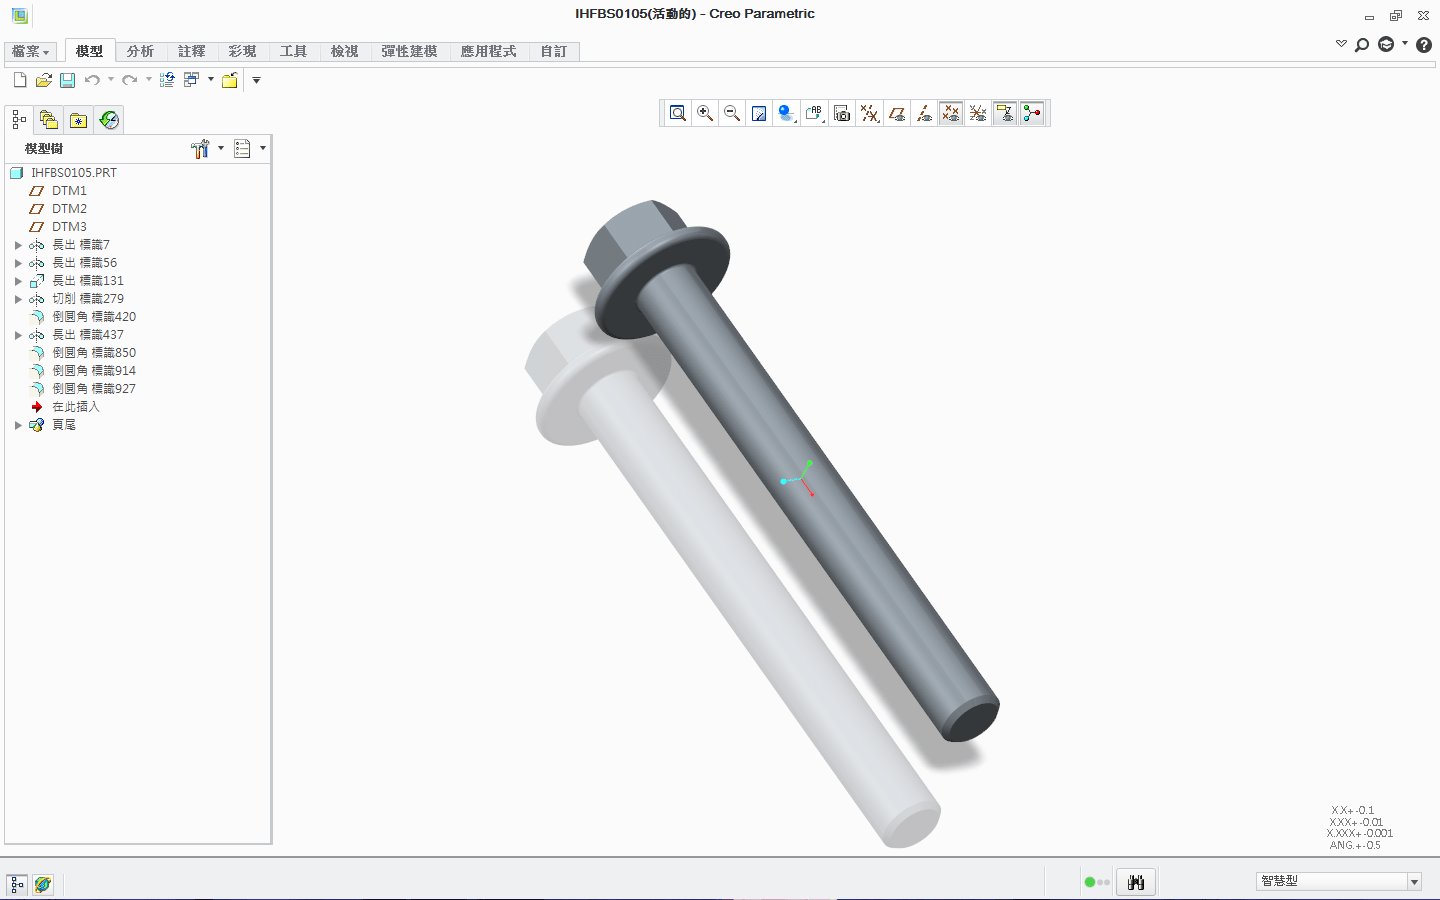Select 倒圓角 標識850 in model tree

[93, 353]
